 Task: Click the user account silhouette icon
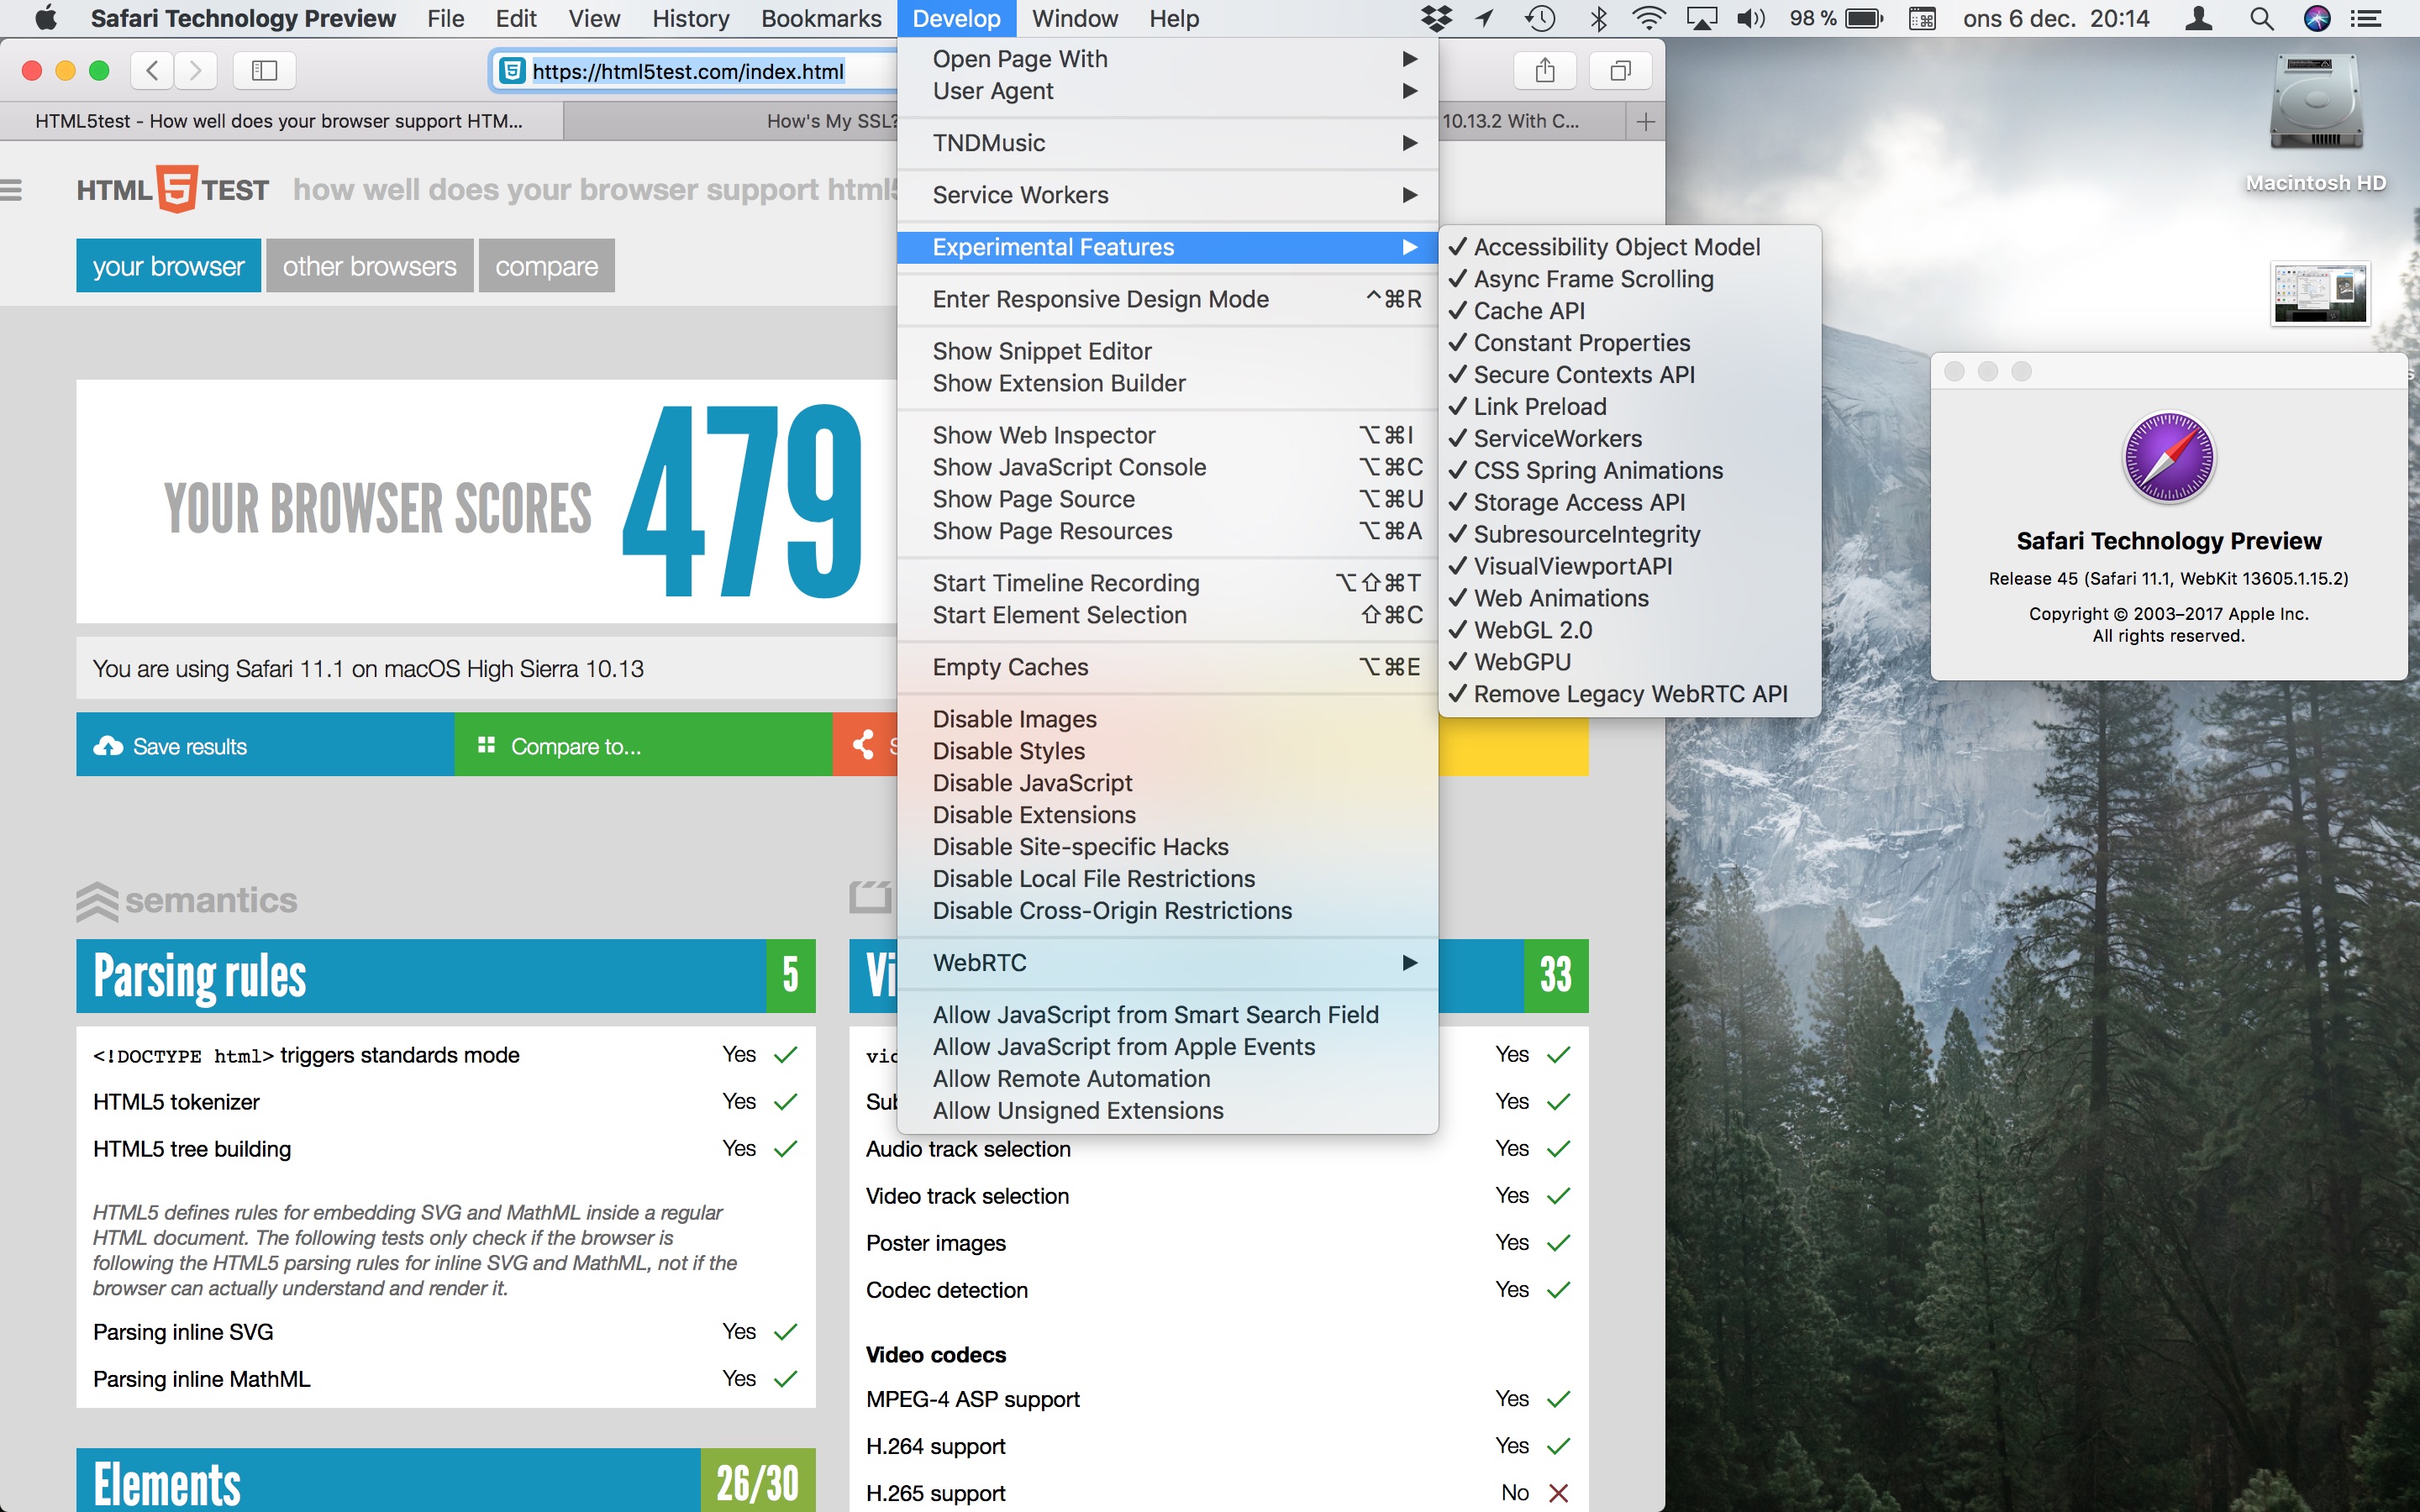(x=2198, y=18)
